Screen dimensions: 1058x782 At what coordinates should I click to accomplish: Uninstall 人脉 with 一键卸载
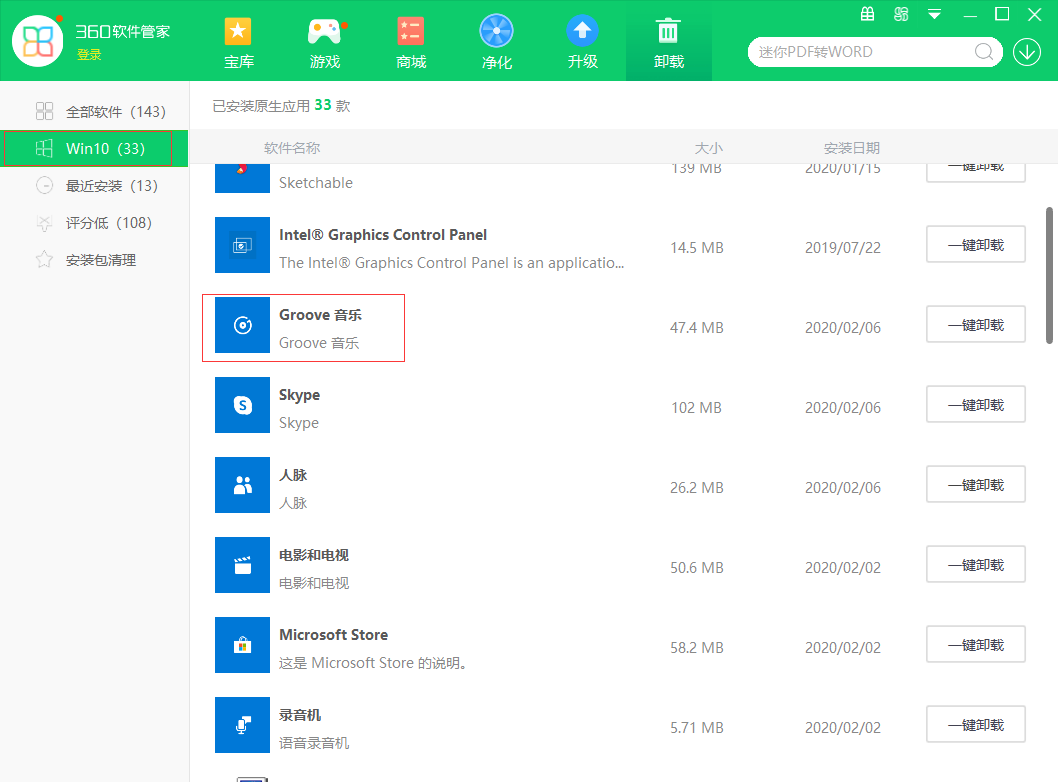pyautogui.click(x=976, y=484)
